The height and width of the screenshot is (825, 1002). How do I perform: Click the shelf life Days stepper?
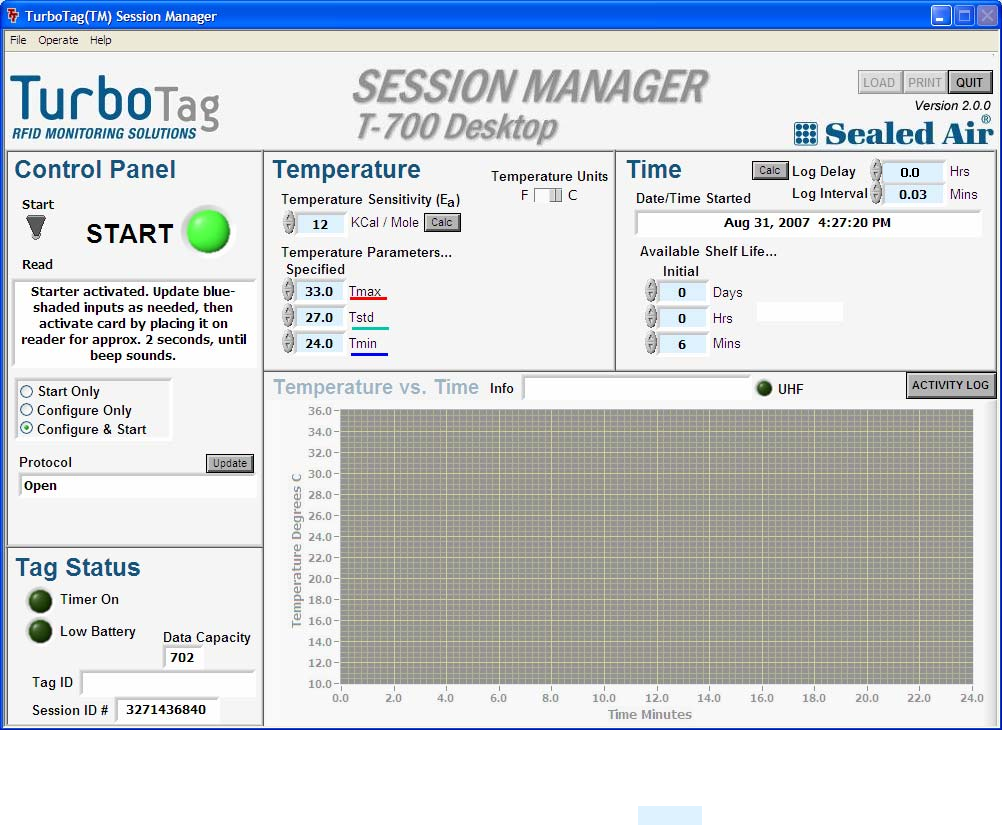651,291
